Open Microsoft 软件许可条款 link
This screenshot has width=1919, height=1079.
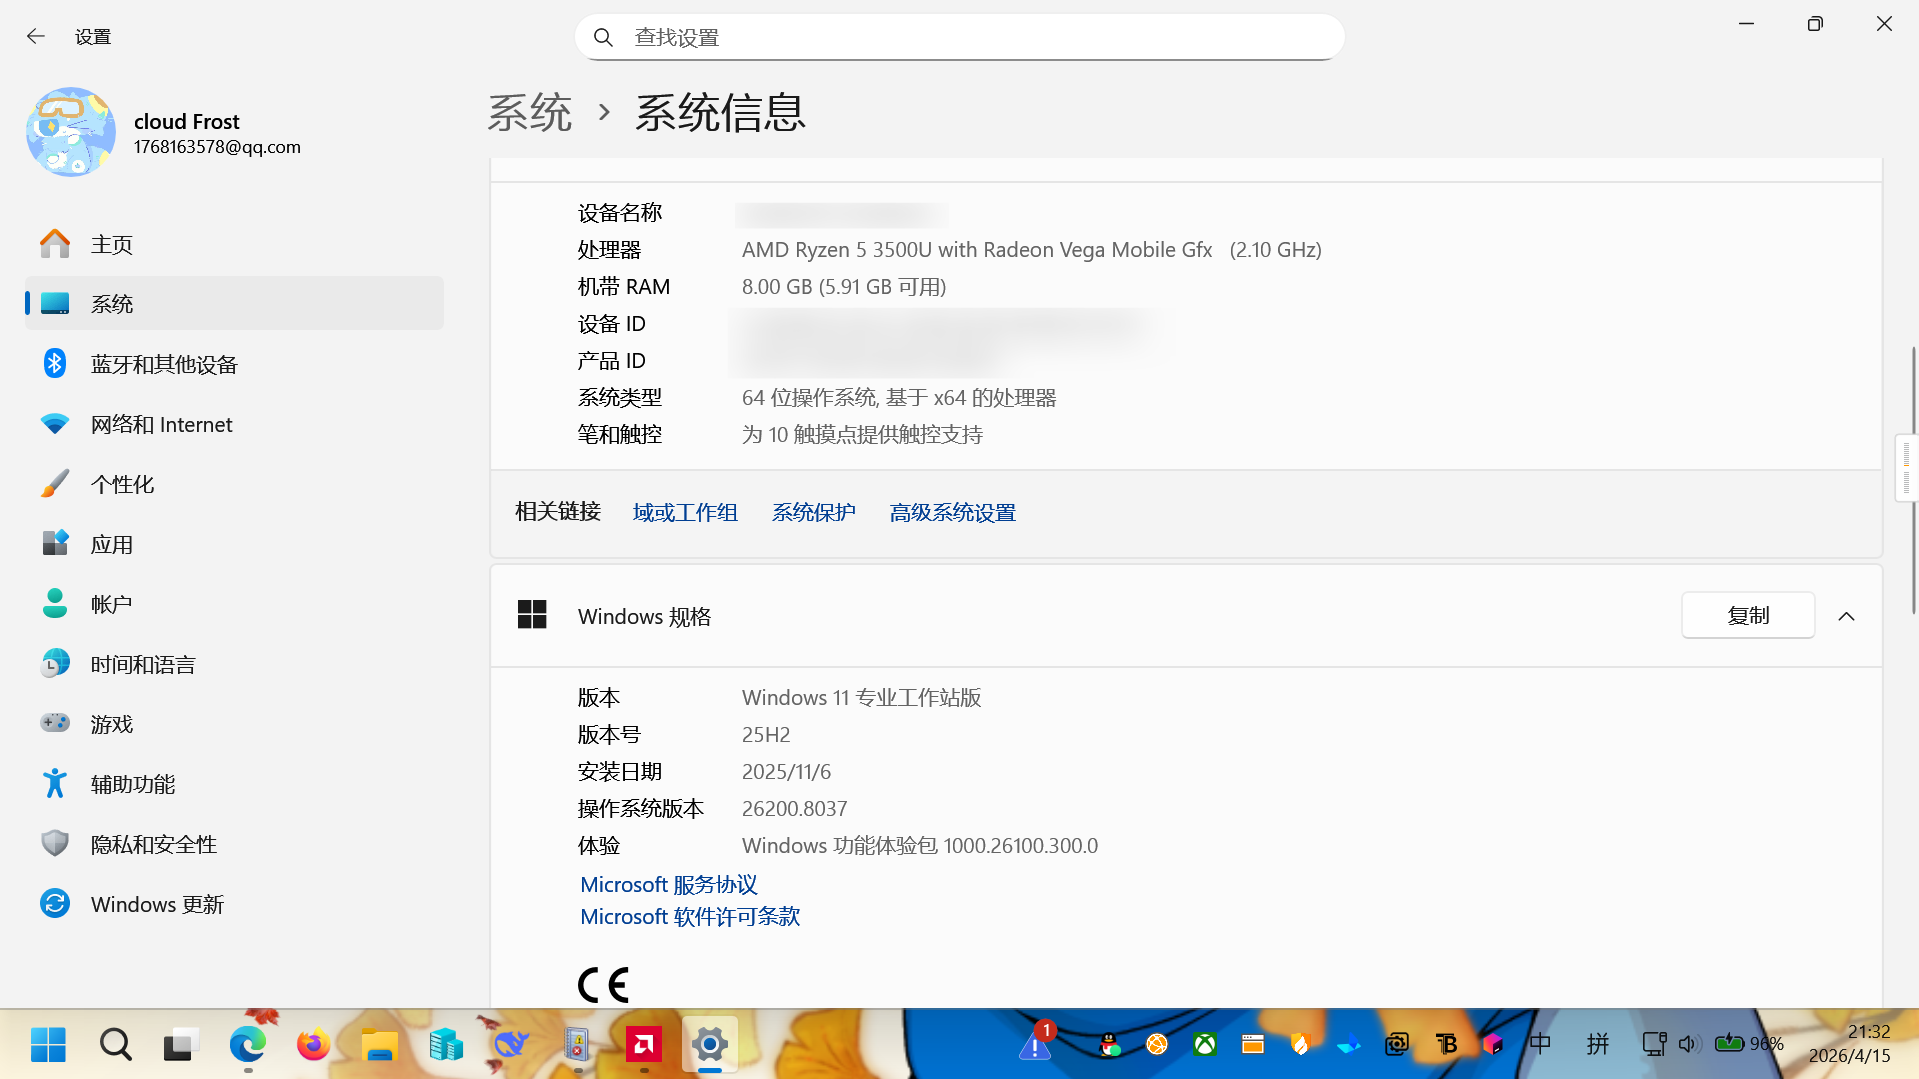pyautogui.click(x=690, y=917)
